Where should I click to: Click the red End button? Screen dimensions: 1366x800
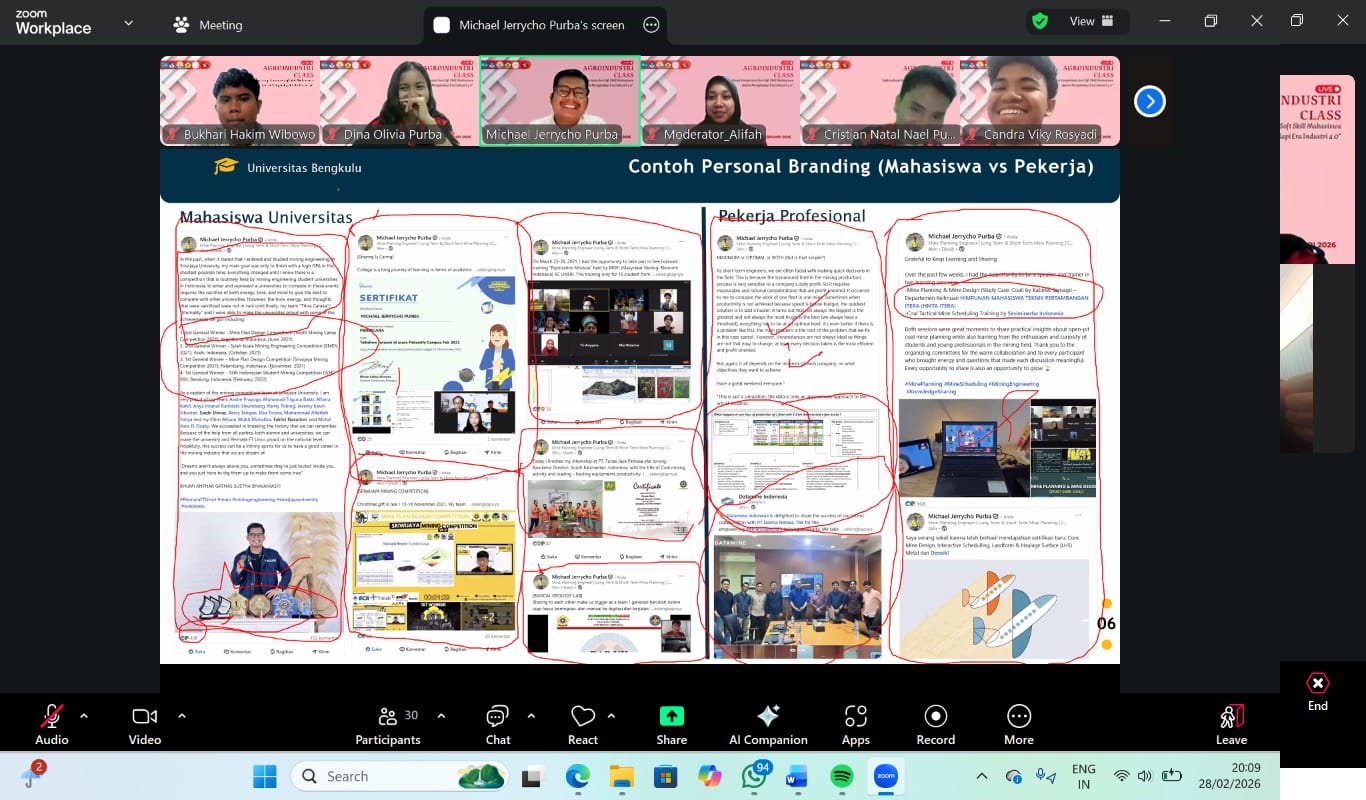point(1318,690)
